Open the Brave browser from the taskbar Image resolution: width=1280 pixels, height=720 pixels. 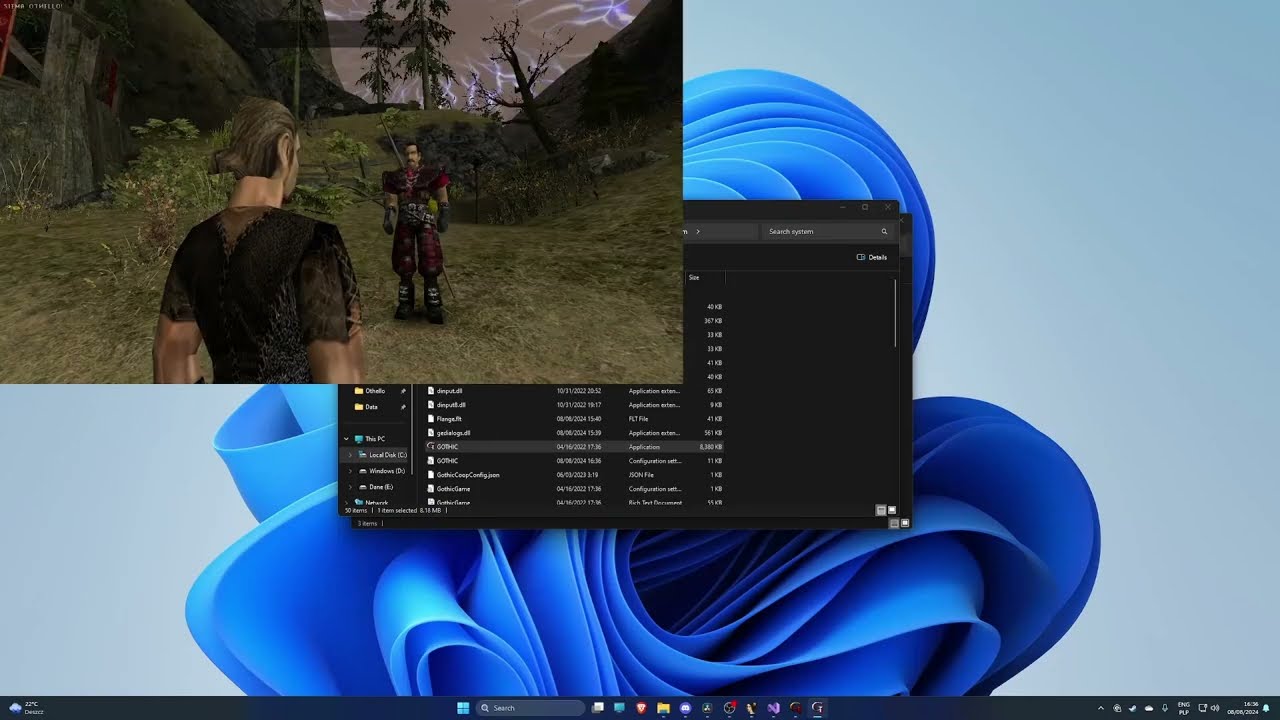(641, 708)
